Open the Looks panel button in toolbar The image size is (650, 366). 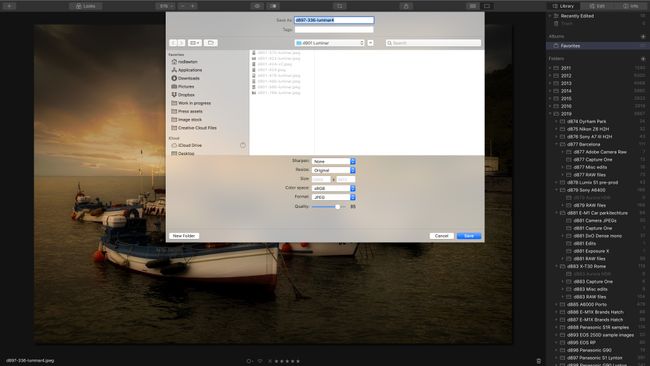[86, 6]
